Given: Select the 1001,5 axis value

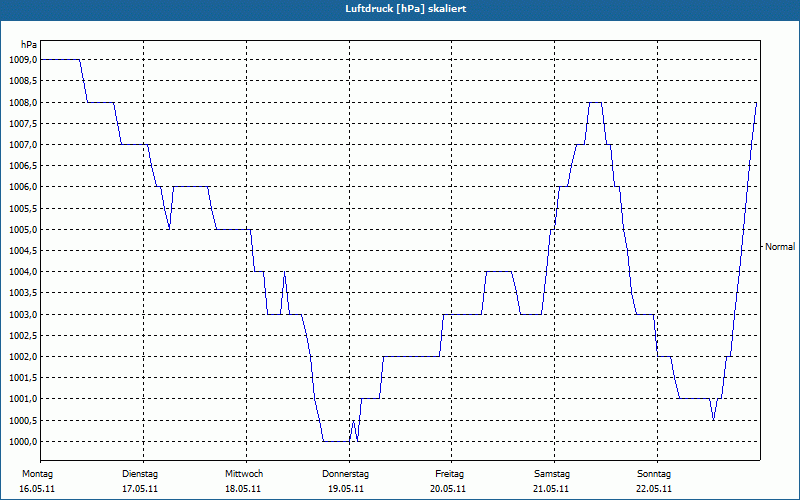Looking at the screenshot, I should coord(23,378).
